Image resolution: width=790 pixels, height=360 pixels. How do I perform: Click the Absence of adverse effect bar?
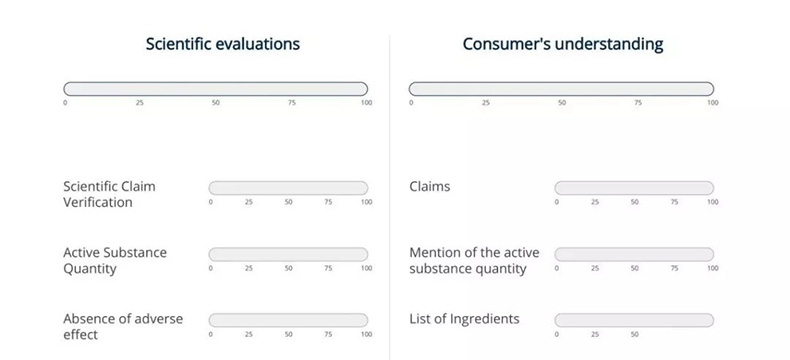pyautogui.click(x=288, y=320)
